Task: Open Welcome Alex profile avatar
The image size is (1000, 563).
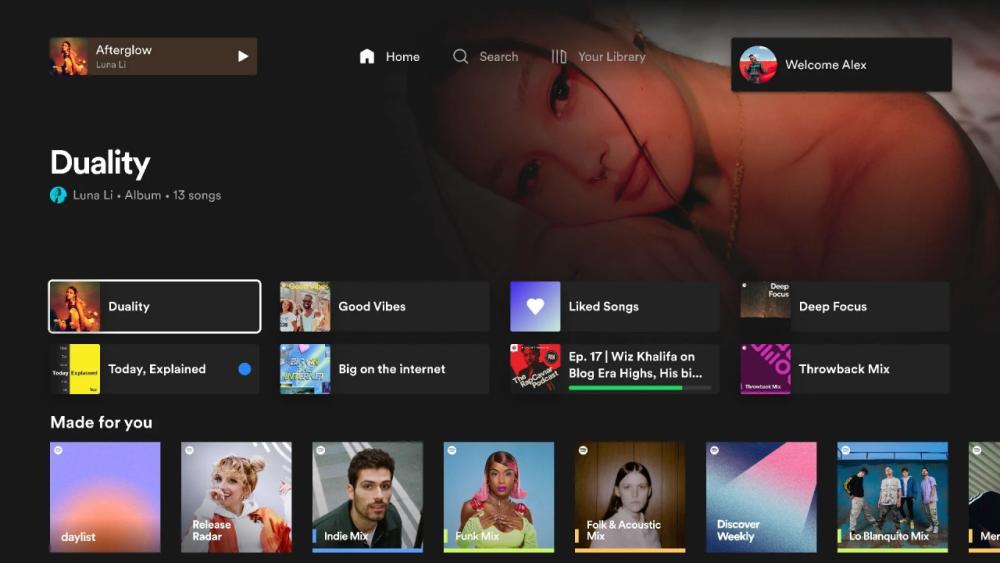Action: coord(758,64)
